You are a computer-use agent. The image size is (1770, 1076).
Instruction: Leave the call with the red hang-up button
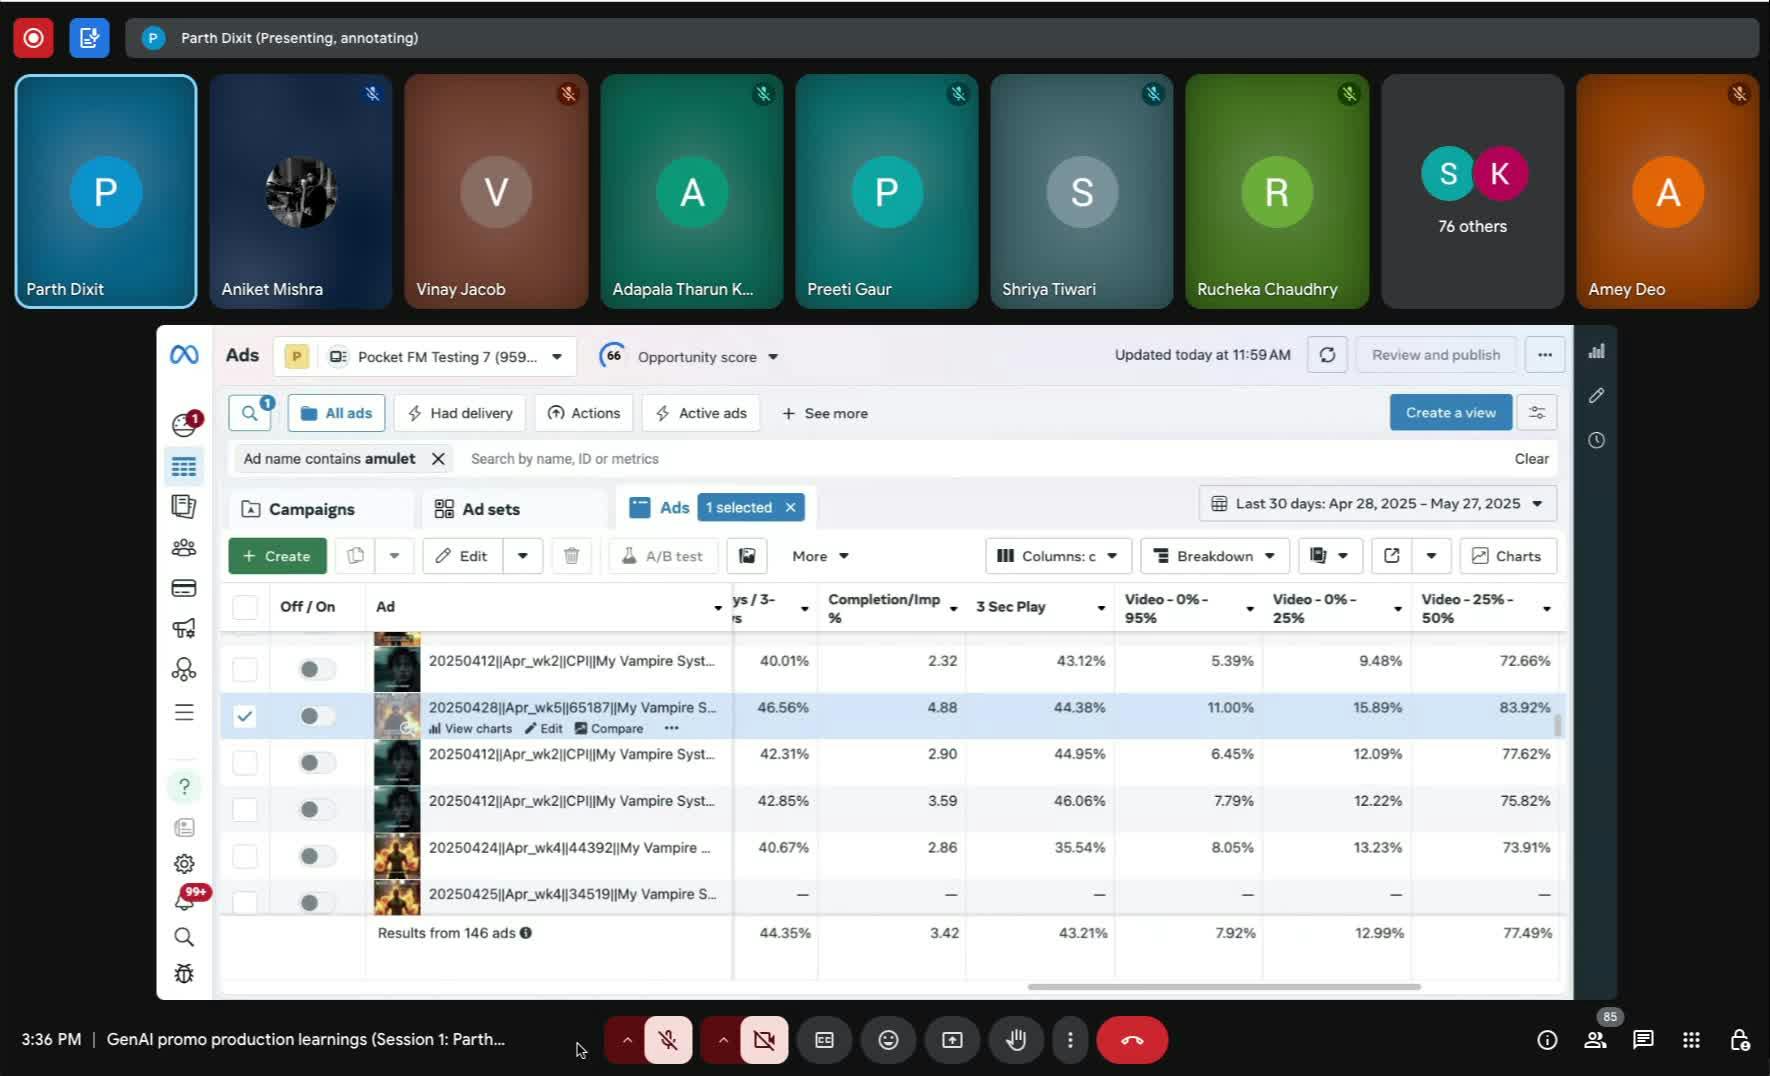(1132, 1040)
